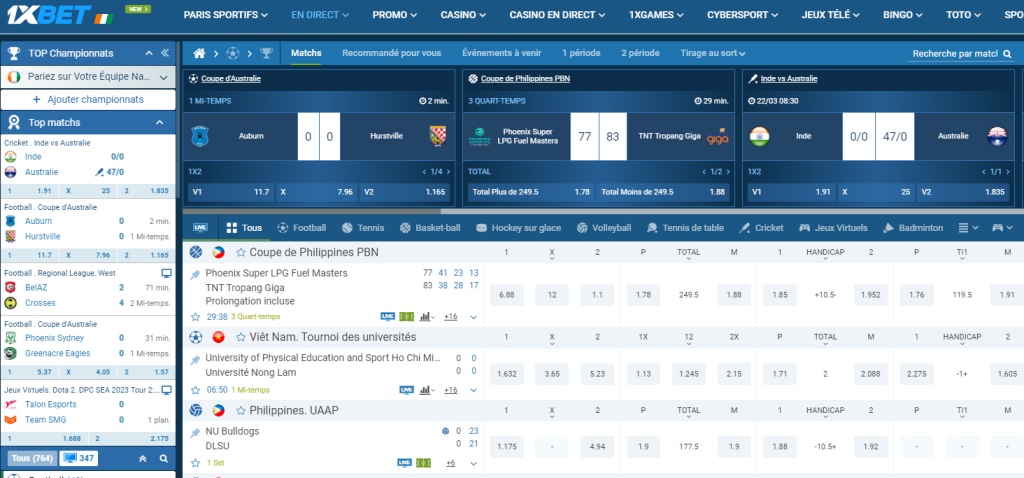Image resolution: width=1024 pixels, height=478 pixels.
Task: Collapse the TOP Championnats section
Action: point(148,54)
